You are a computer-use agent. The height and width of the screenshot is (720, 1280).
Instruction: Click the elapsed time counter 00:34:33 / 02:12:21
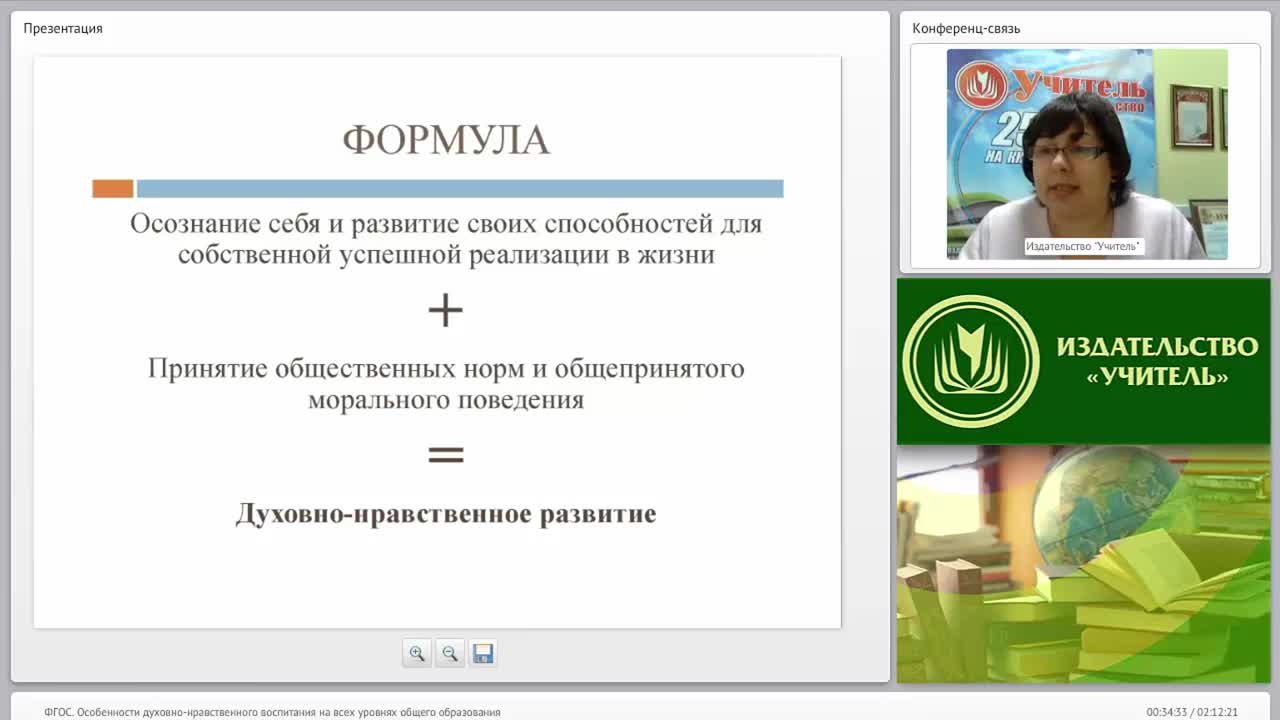click(1192, 712)
